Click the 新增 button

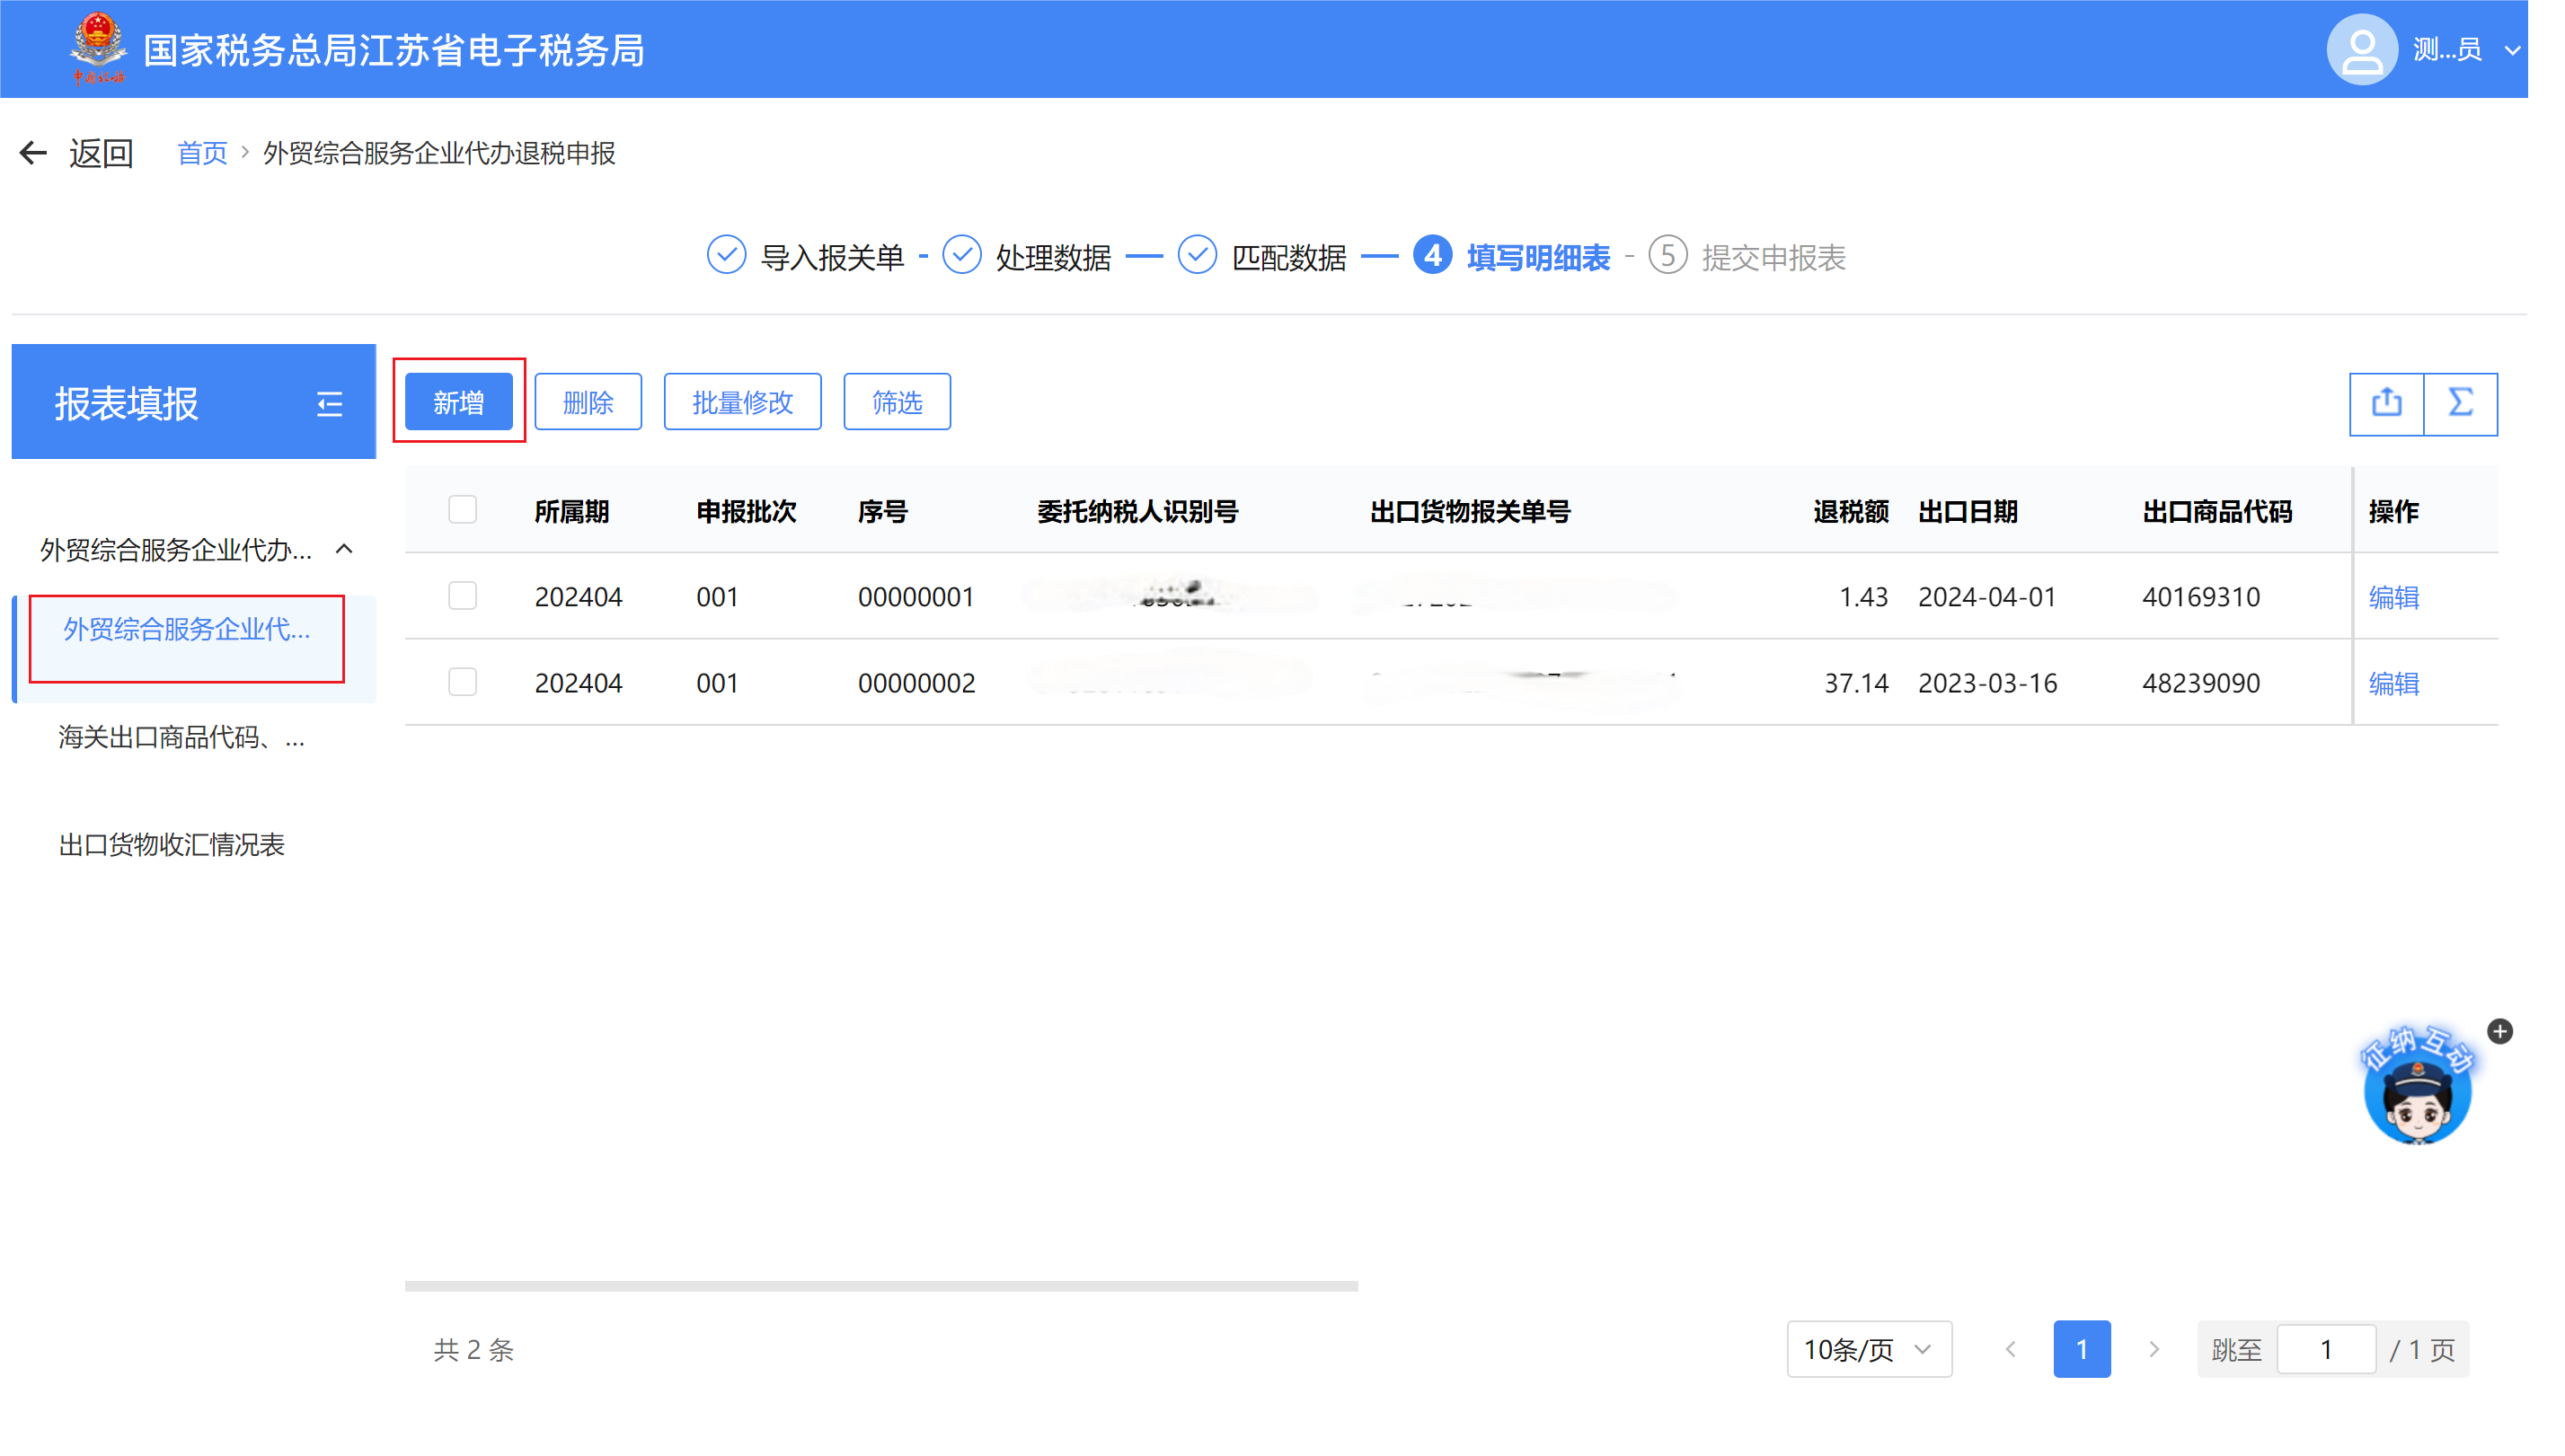click(458, 402)
